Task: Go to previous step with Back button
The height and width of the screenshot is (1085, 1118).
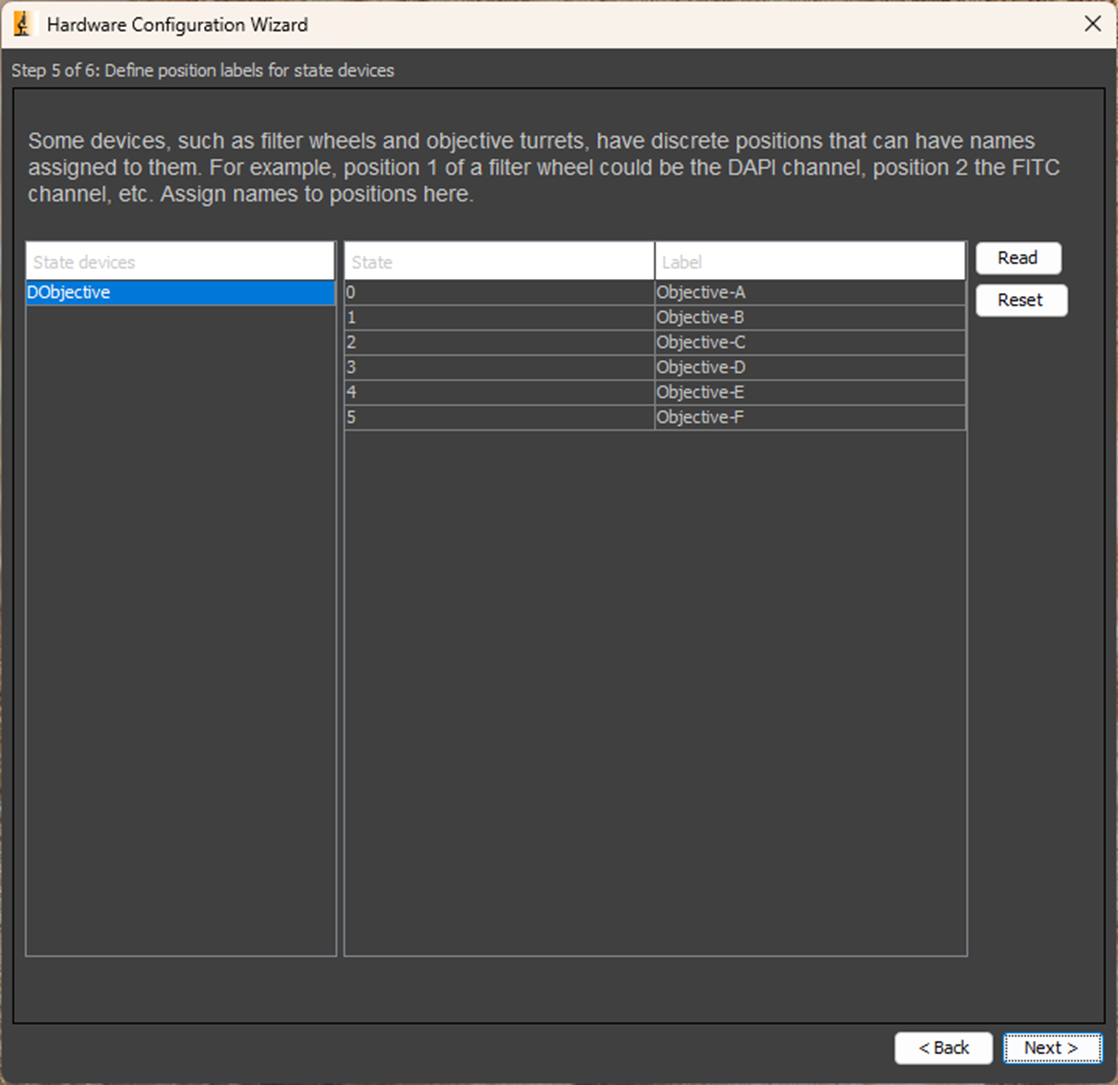Action: tap(943, 1048)
